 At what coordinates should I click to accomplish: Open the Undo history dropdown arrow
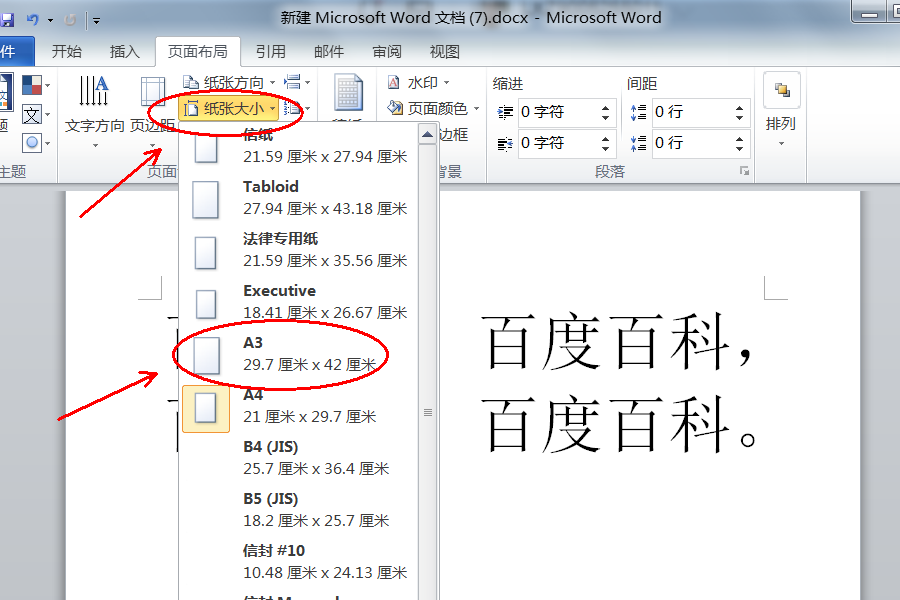point(51,21)
